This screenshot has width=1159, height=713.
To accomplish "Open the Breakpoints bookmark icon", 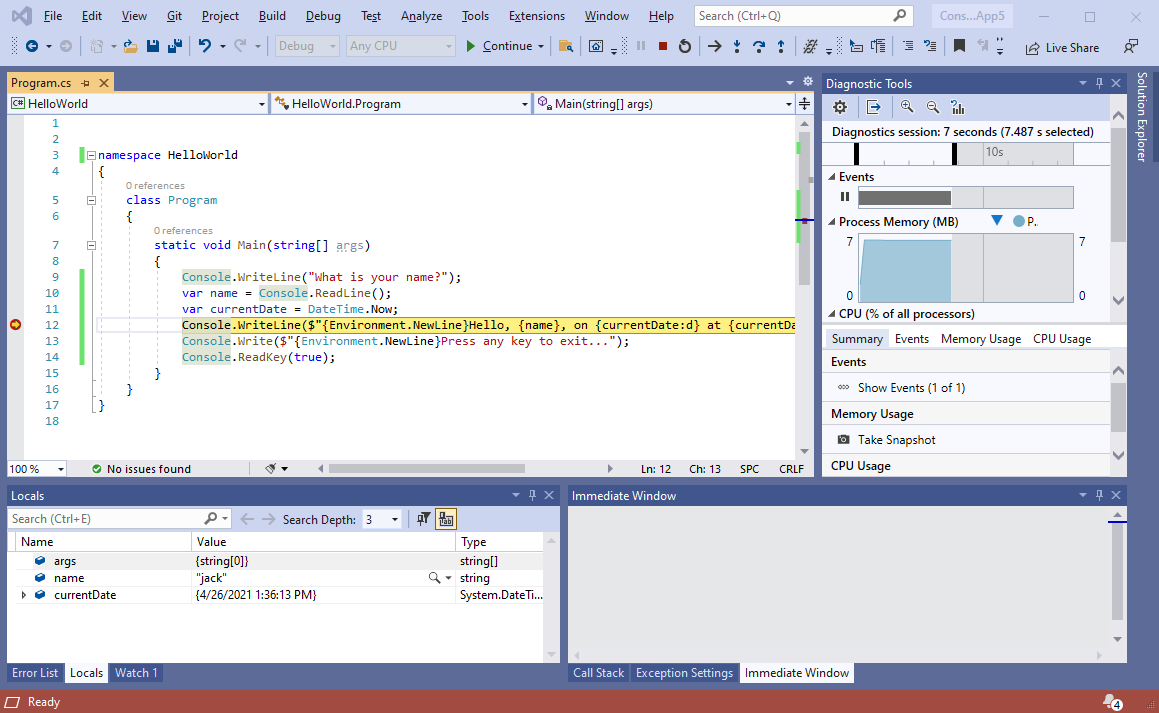I will [957, 45].
